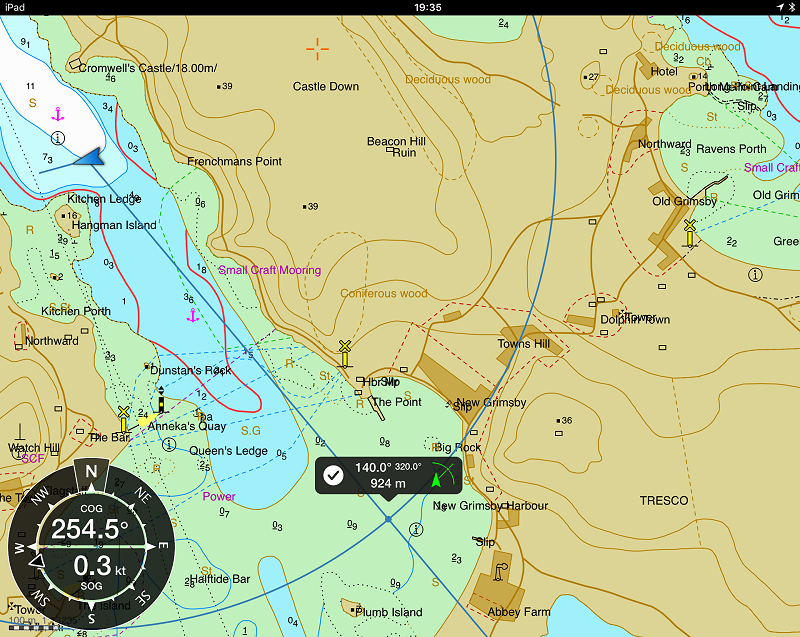Image resolution: width=800 pixels, height=637 pixels.
Task: Tap the Bluetooth icon in status bar
Action: click(790, 7)
